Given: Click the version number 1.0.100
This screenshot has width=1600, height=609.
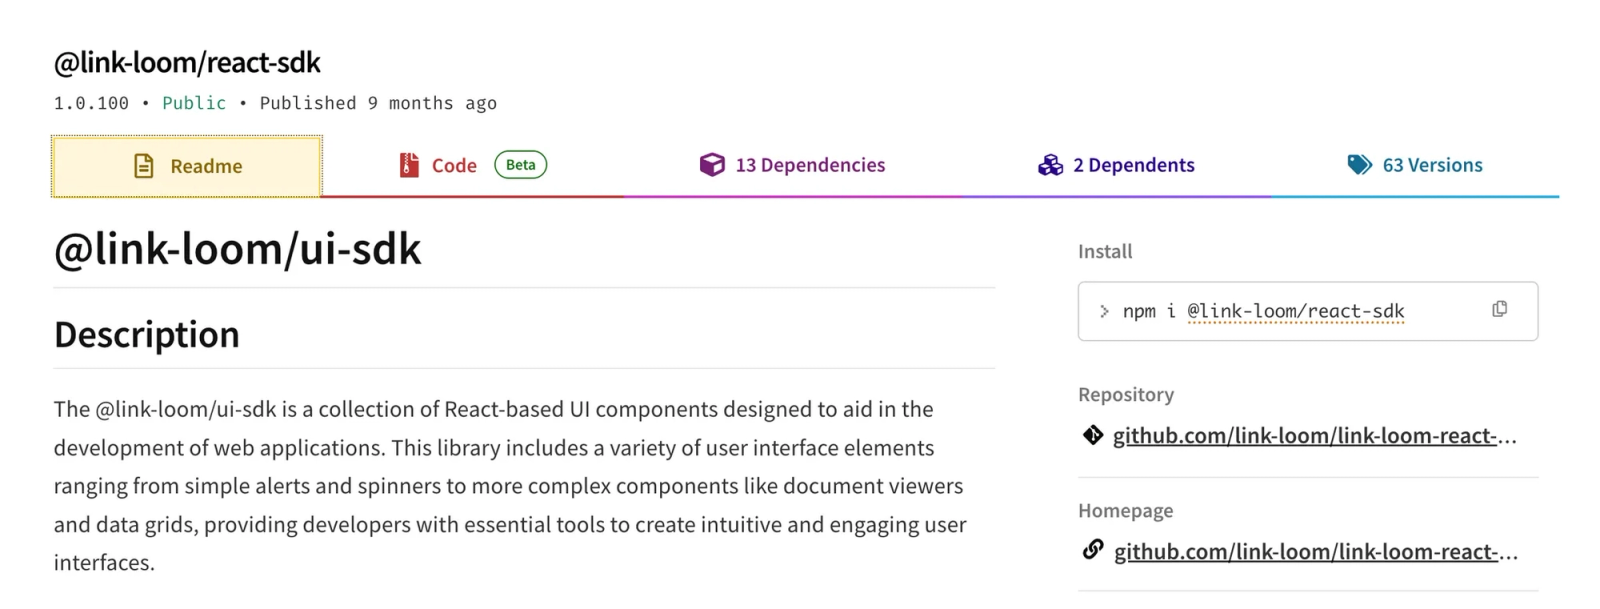Looking at the screenshot, I should click(x=91, y=103).
